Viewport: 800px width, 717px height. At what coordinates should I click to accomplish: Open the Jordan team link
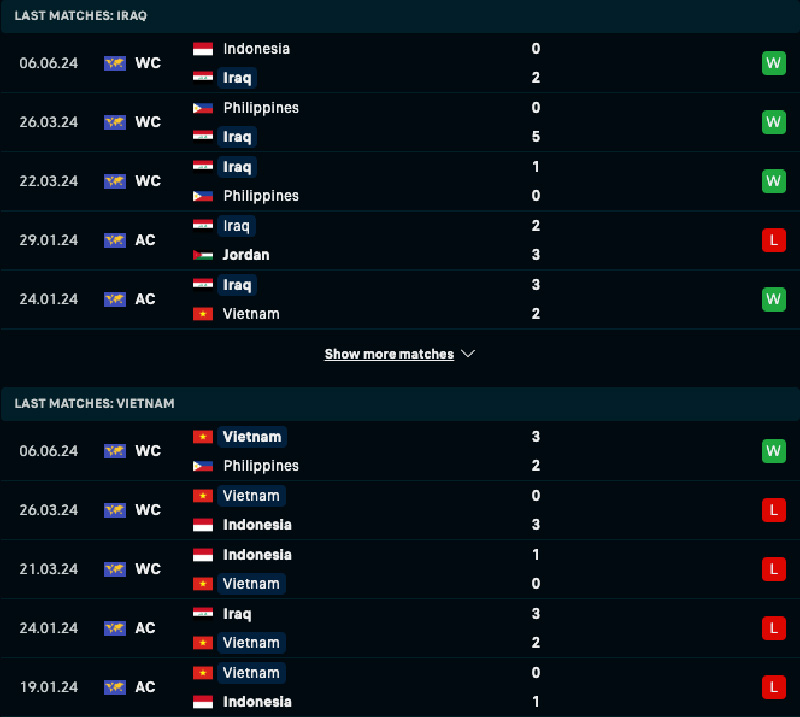245,255
